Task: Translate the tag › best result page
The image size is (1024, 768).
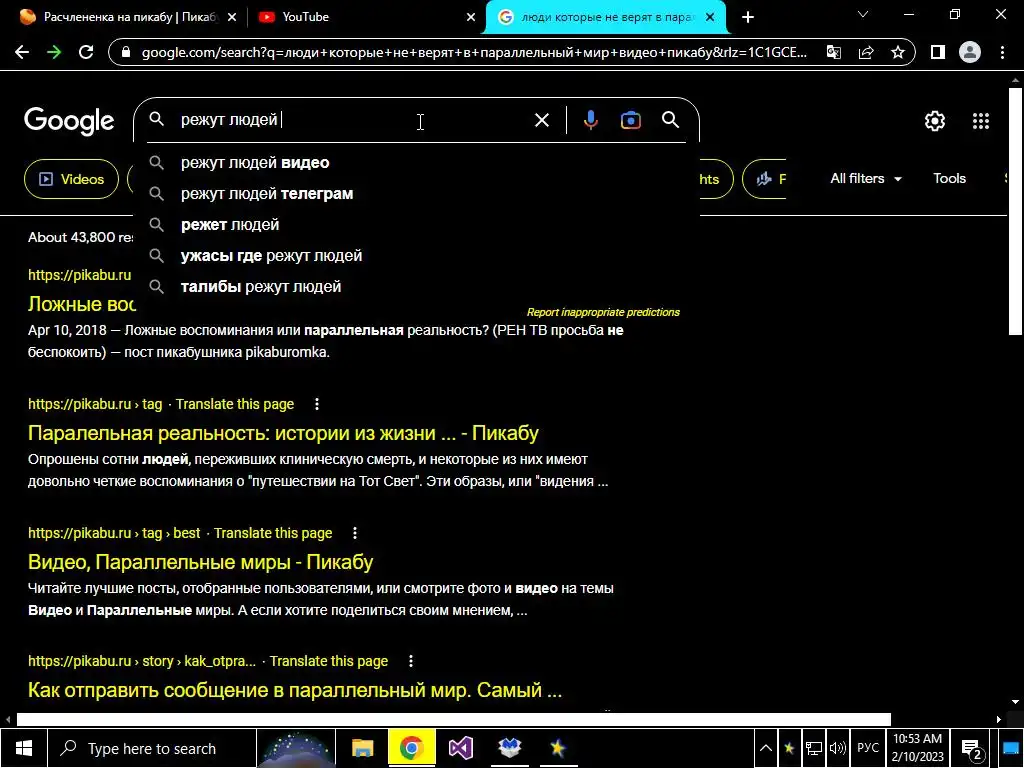Action: pyautogui.click(x=273, y=533)
